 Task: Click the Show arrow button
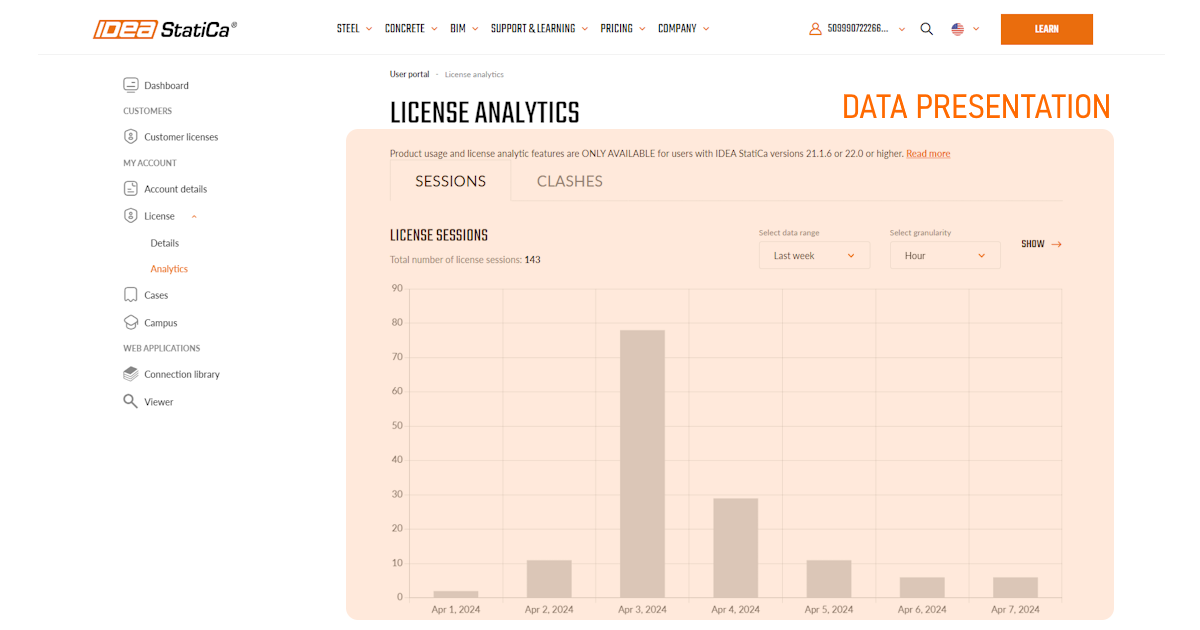[x=1041, y=244]
